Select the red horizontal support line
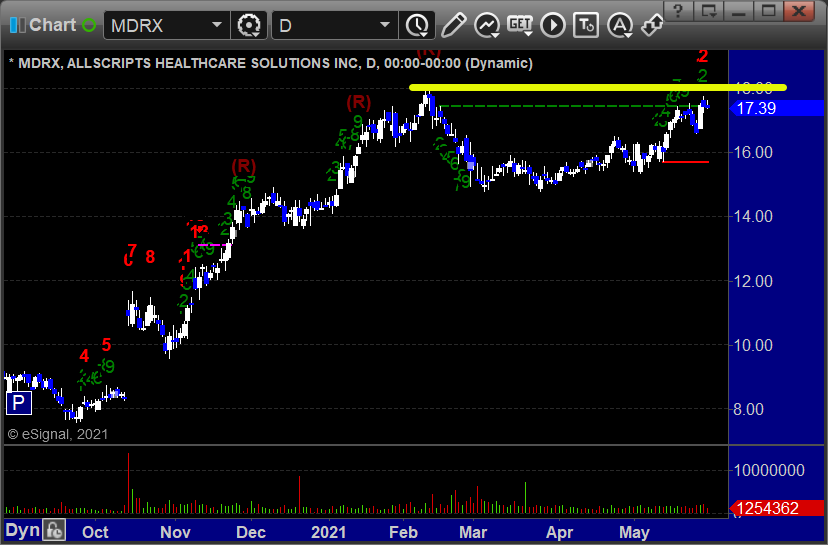Screen dimensions: 828x545 click(x=685, y=162)
